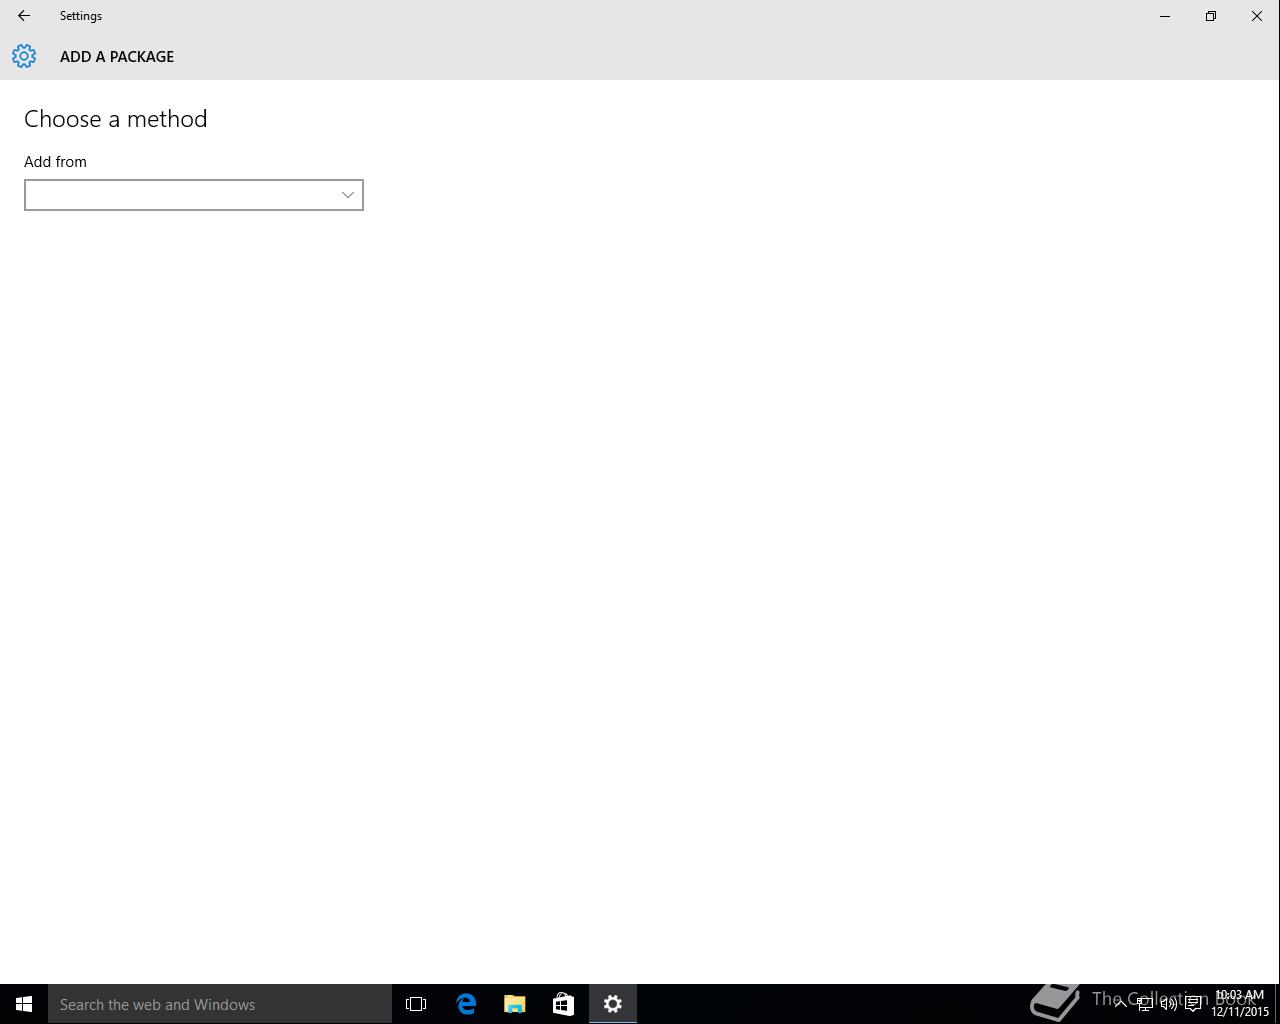Click the gear icon beside ADD A PACKAGE
The image size is (1280, 1024).
tap(24, 56)
